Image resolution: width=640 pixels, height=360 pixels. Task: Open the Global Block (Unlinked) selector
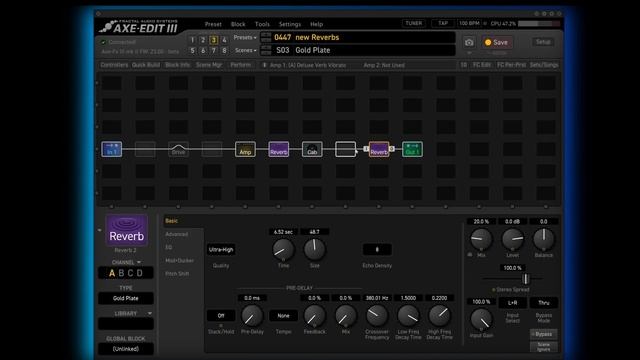[x=126, y=349]
